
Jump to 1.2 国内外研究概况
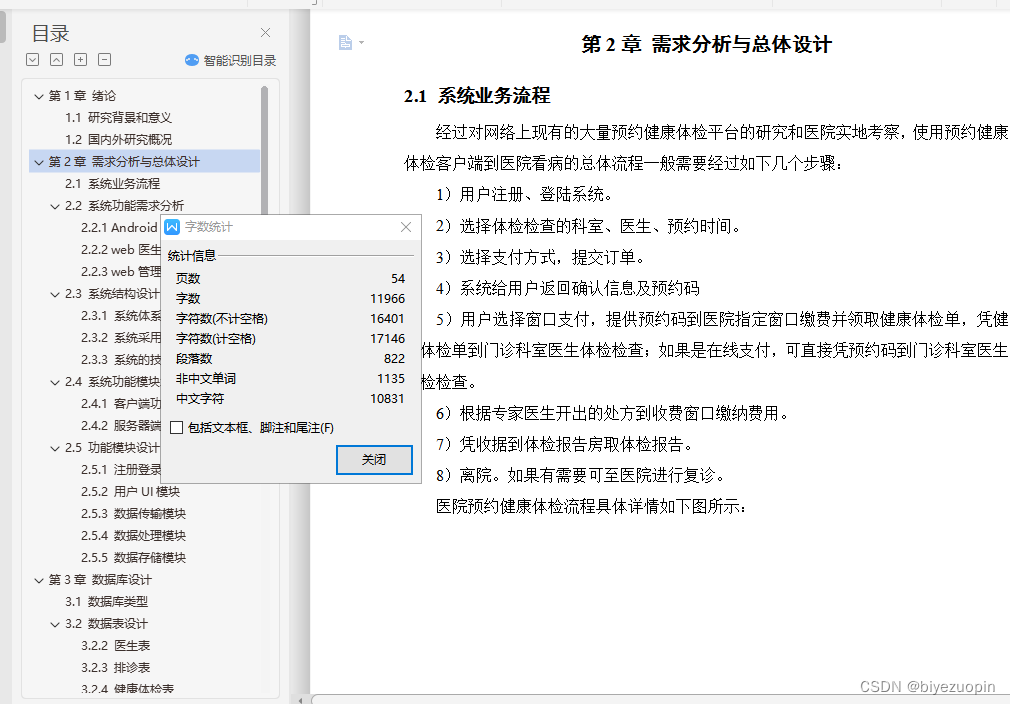point(119,140)
